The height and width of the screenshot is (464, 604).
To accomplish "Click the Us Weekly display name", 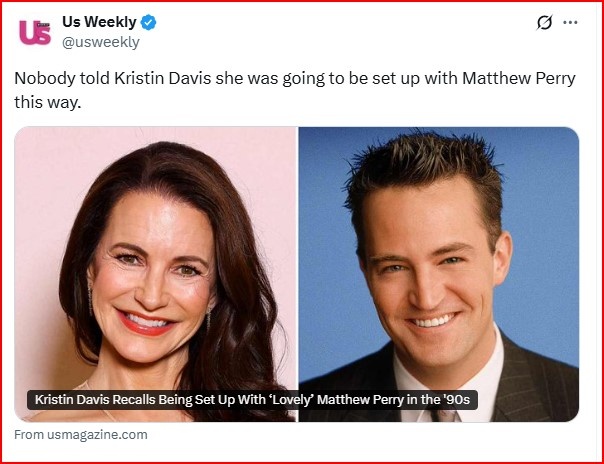I will [99, 22].
